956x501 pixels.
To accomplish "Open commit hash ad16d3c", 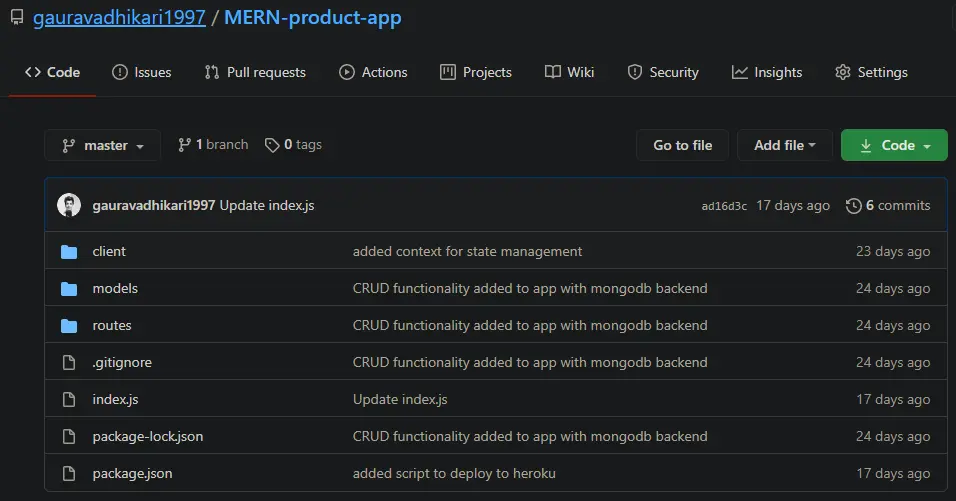I will tap(724, 206).
